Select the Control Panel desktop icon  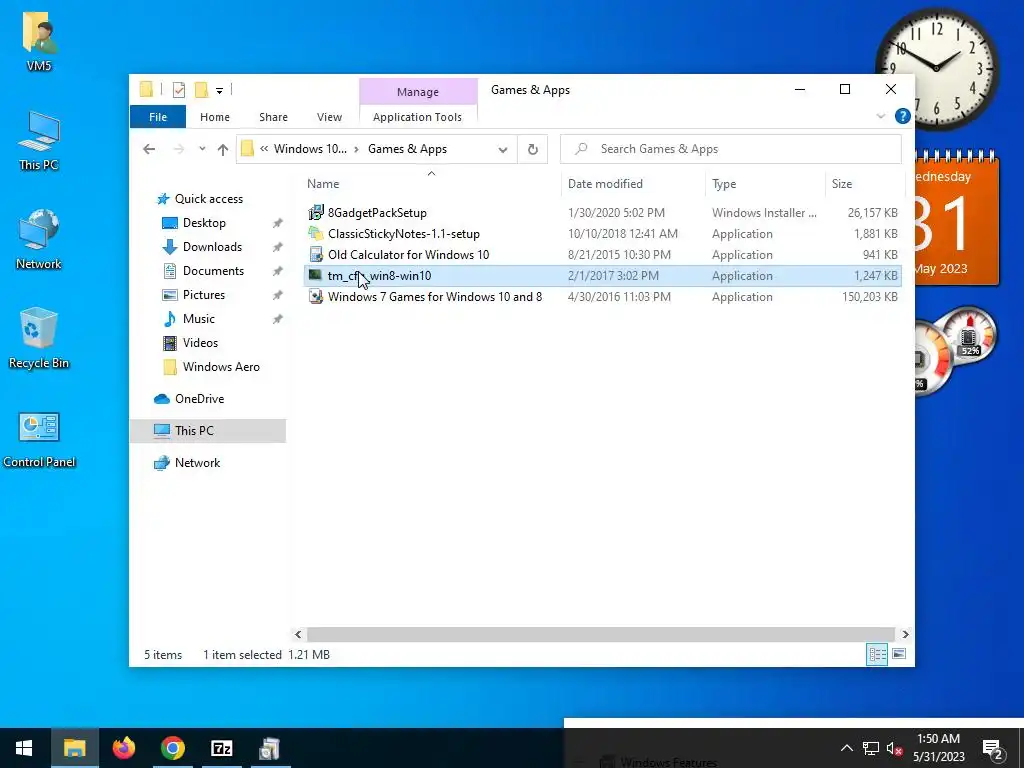click(x=39, y=440)
